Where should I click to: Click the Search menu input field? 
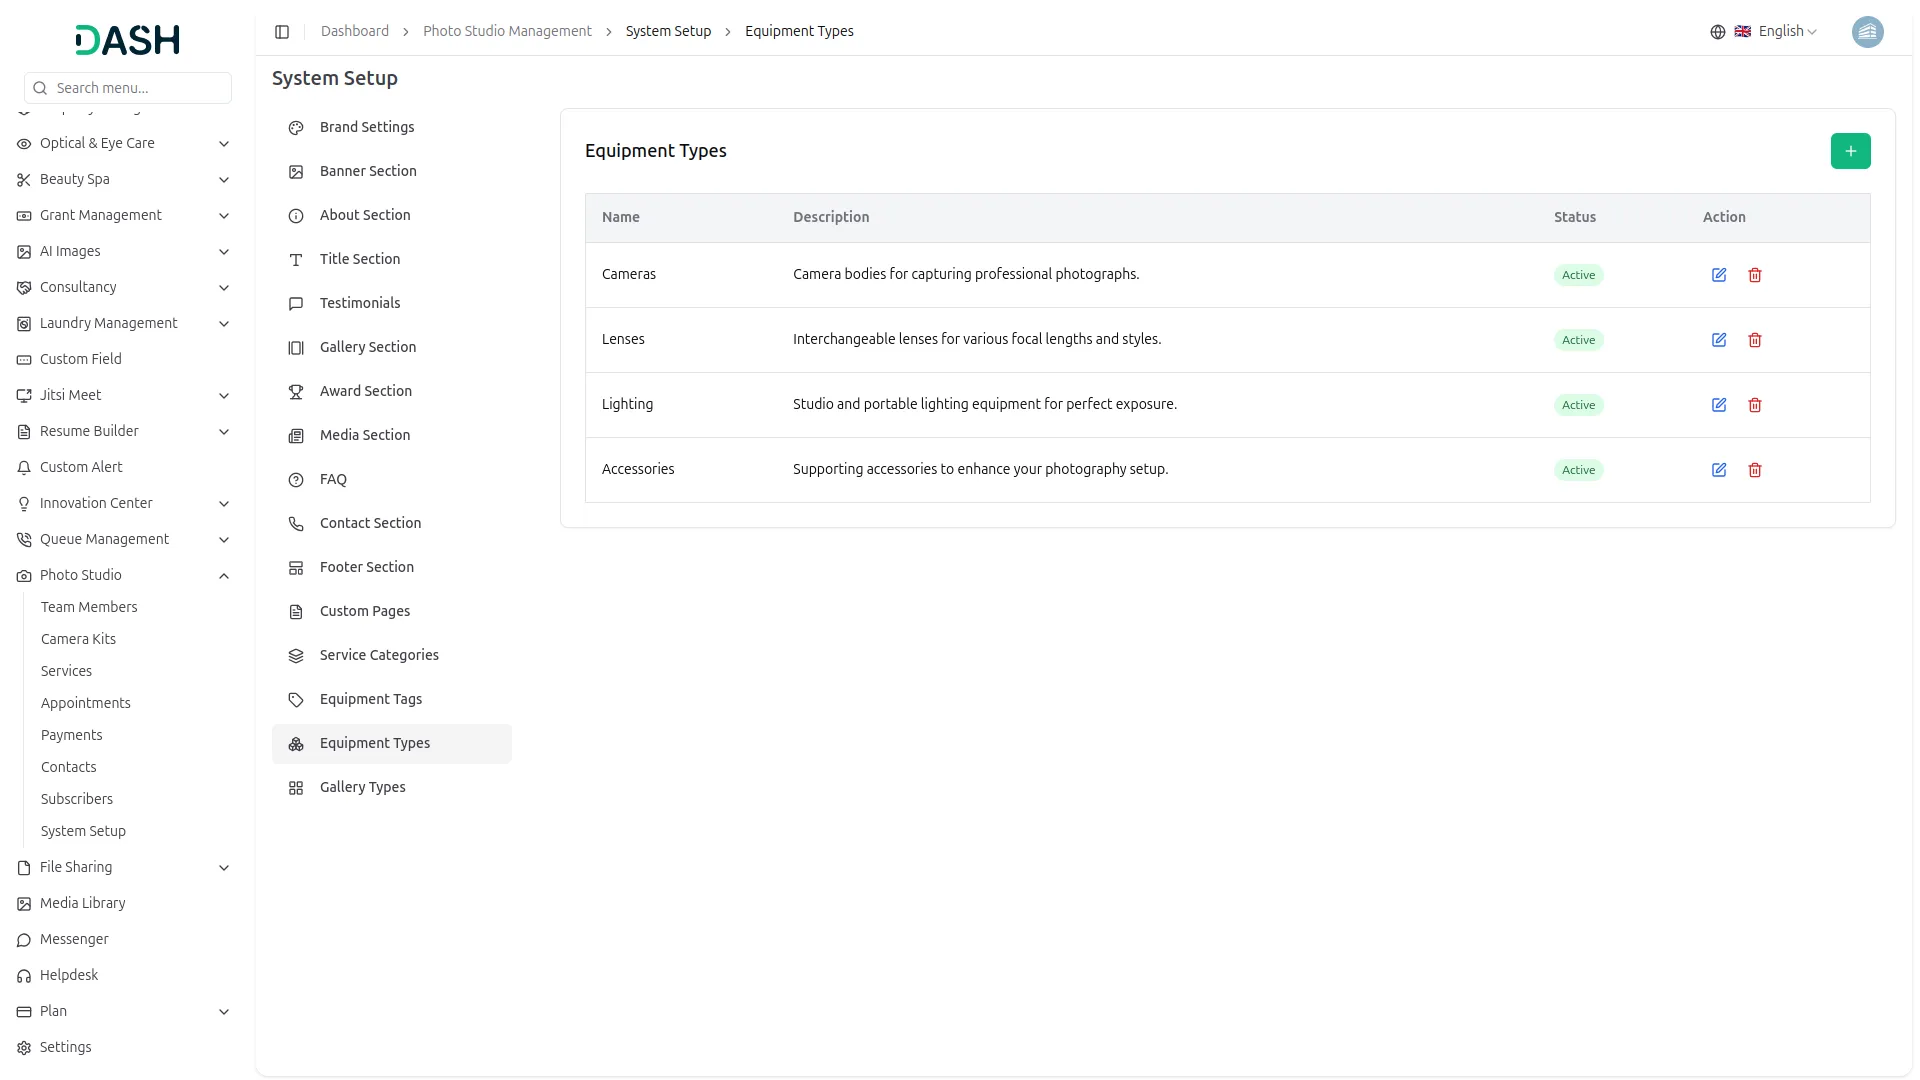pyautogui.click(x=138, y=88)
